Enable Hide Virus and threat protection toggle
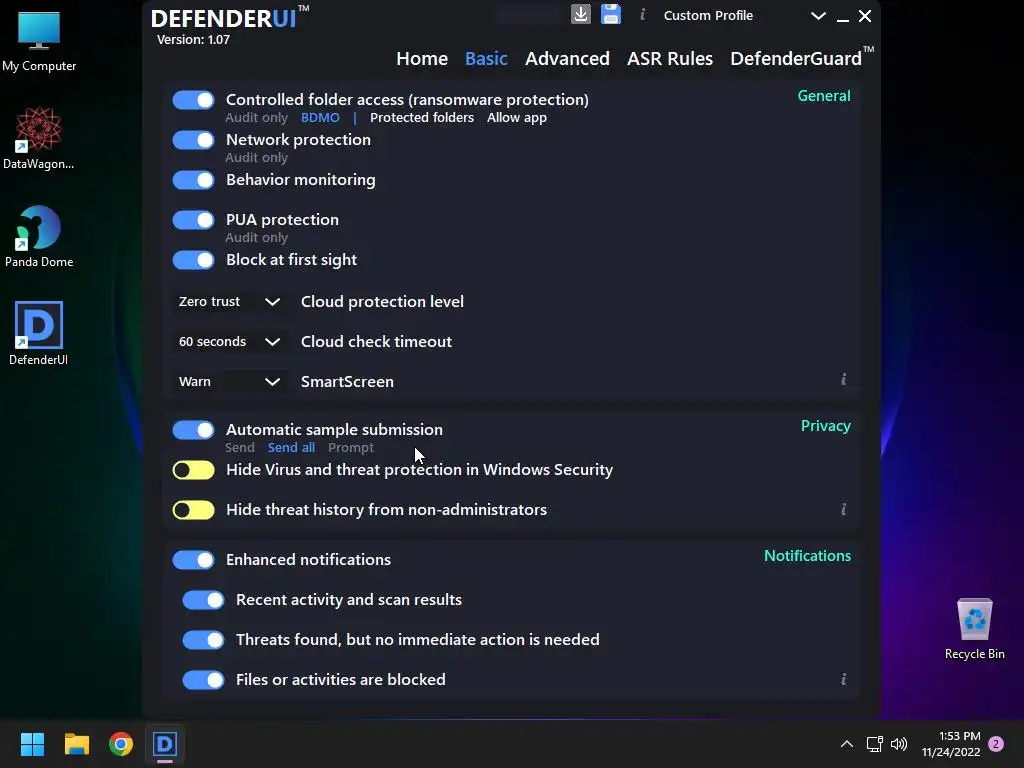This screenshot has width=1024, height=768. point(193,470)
